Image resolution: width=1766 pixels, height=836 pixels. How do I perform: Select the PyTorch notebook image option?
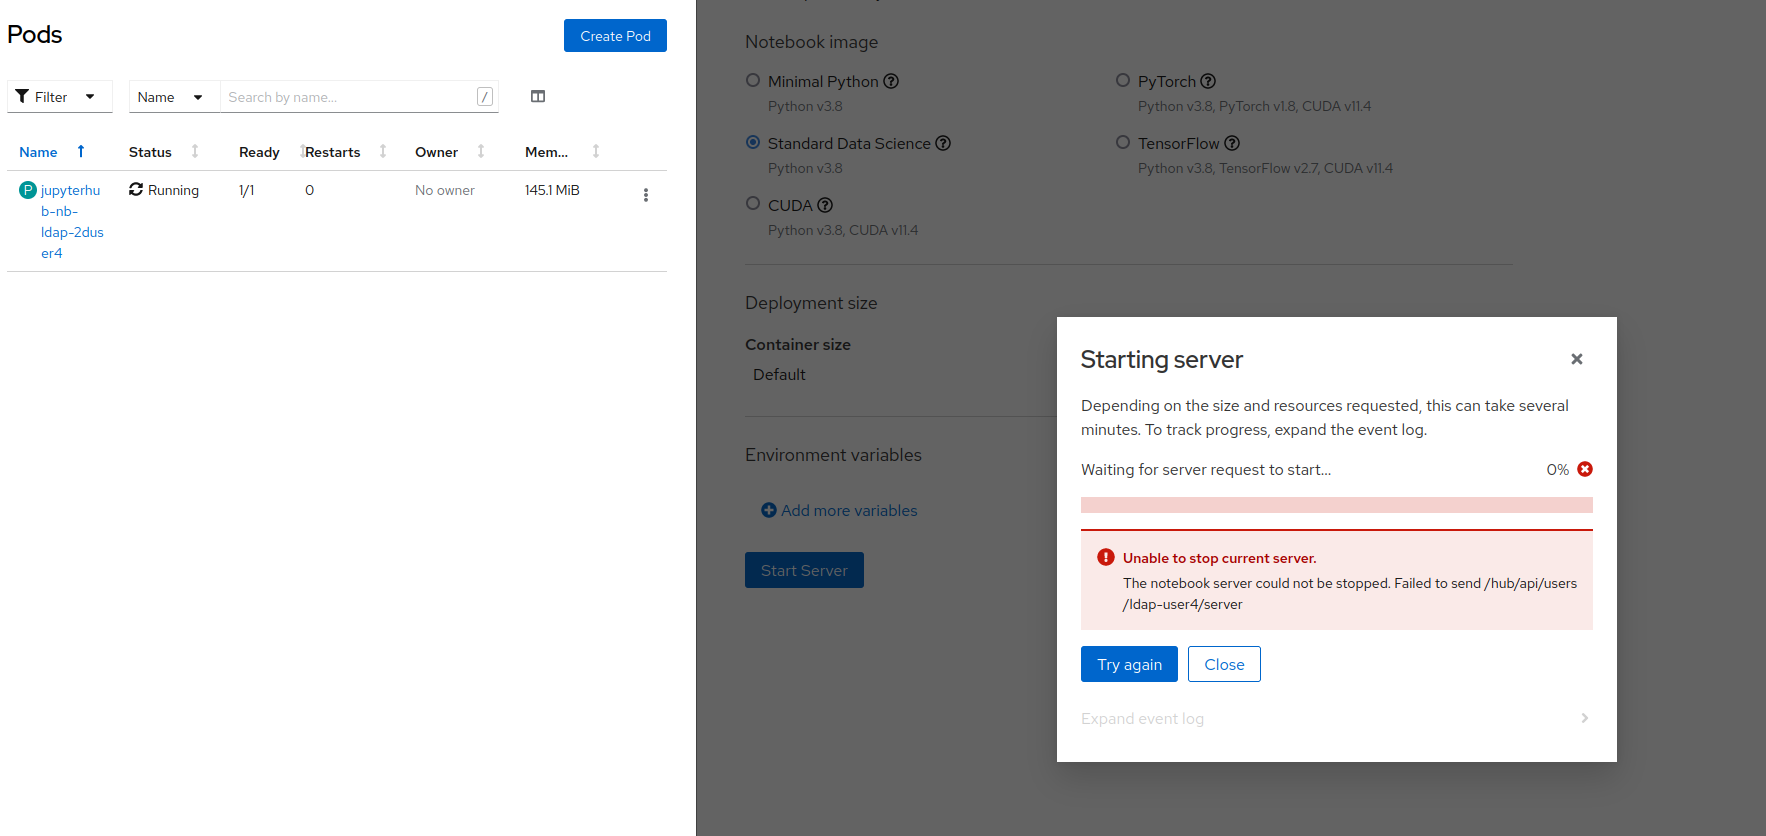(1123, 80)
